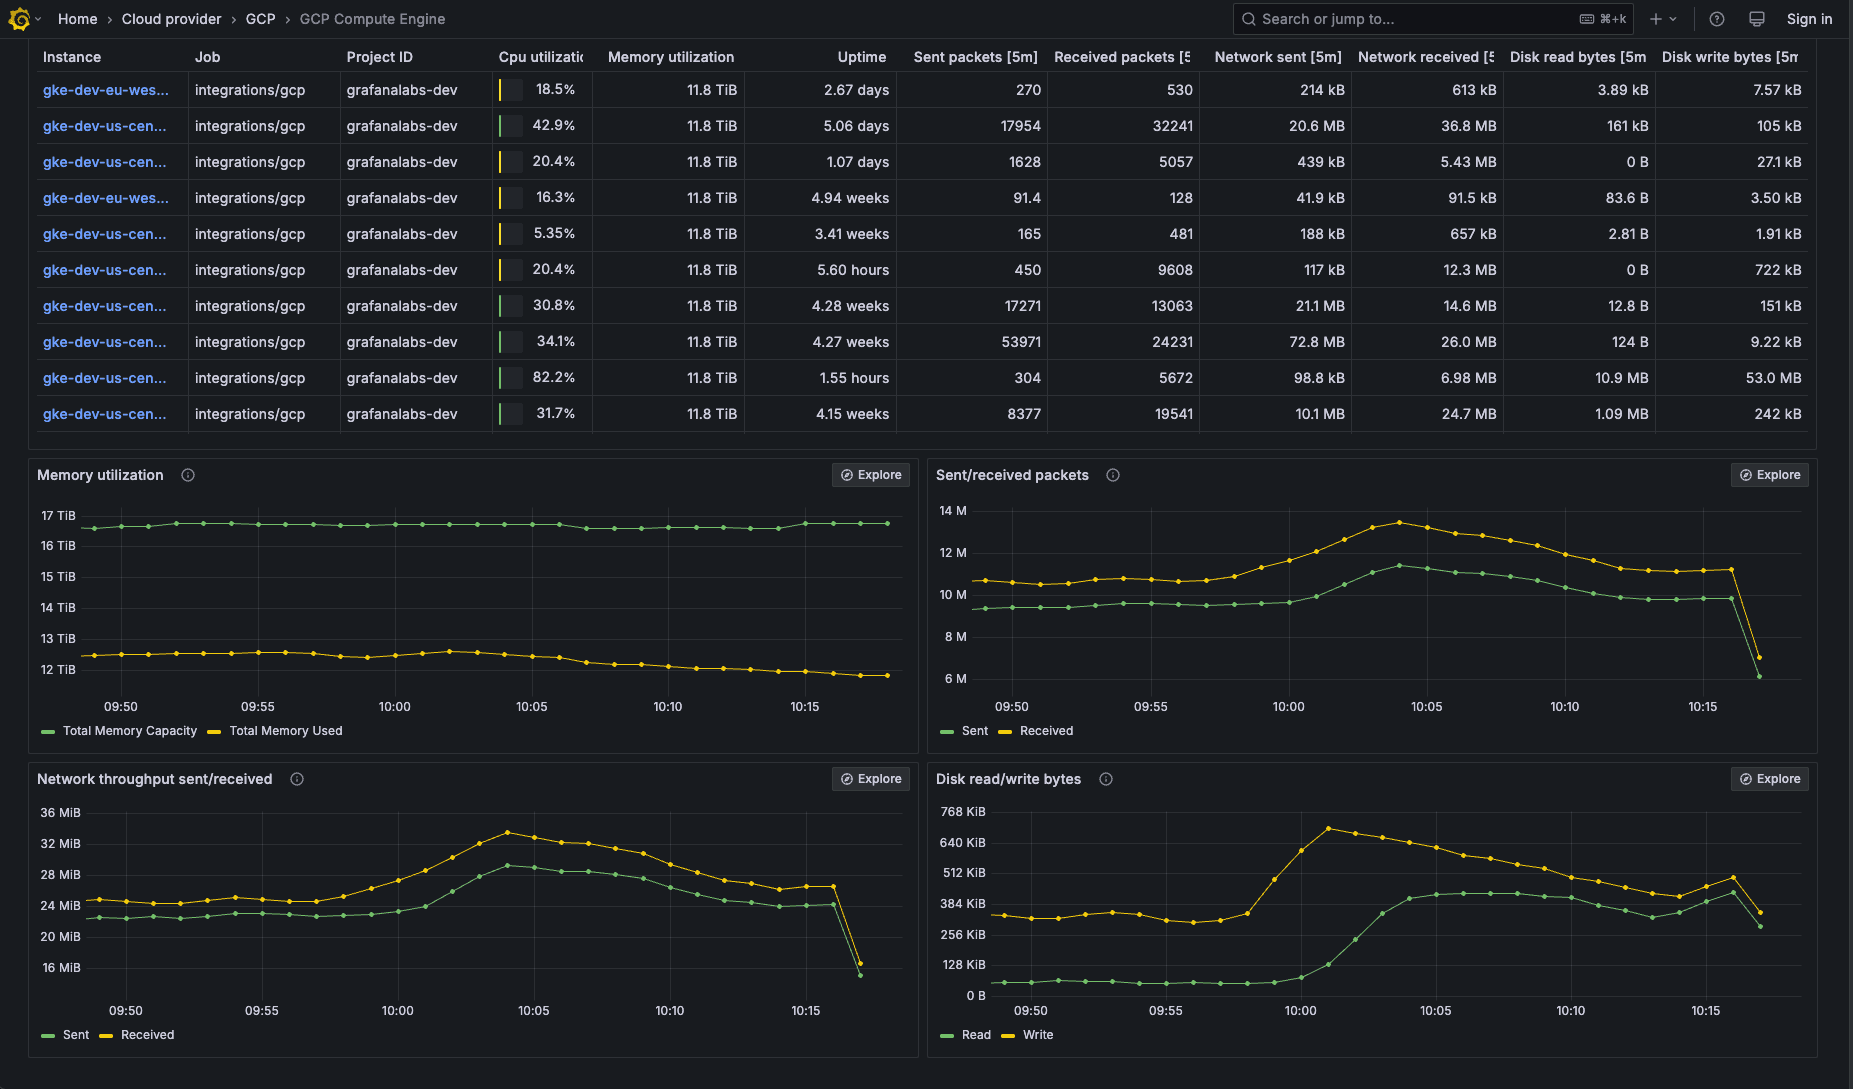Show info icon for Disk read/write bytes
Screen dimensions: 1853x1089
tap(1106, 779)
